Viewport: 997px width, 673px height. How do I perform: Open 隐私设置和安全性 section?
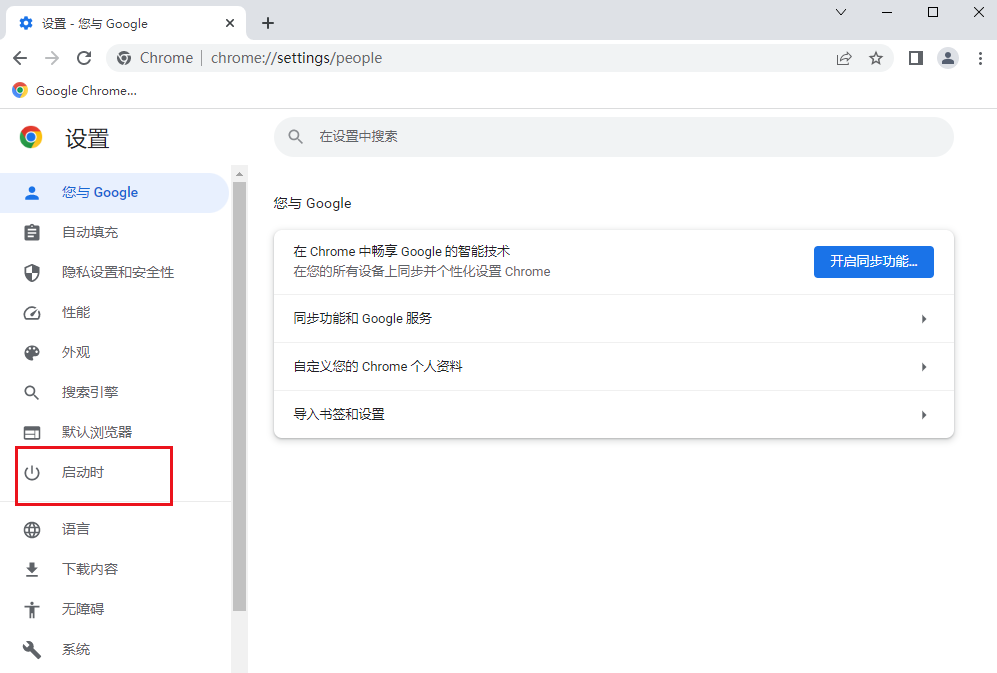[114, 272]
